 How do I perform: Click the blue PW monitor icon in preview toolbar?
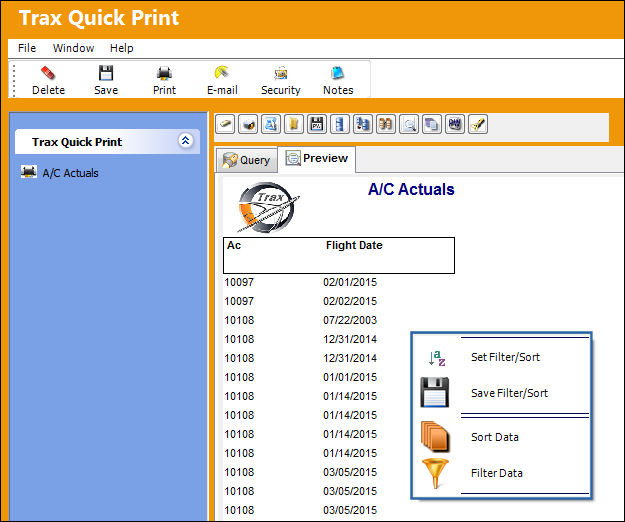click(455, 124)
